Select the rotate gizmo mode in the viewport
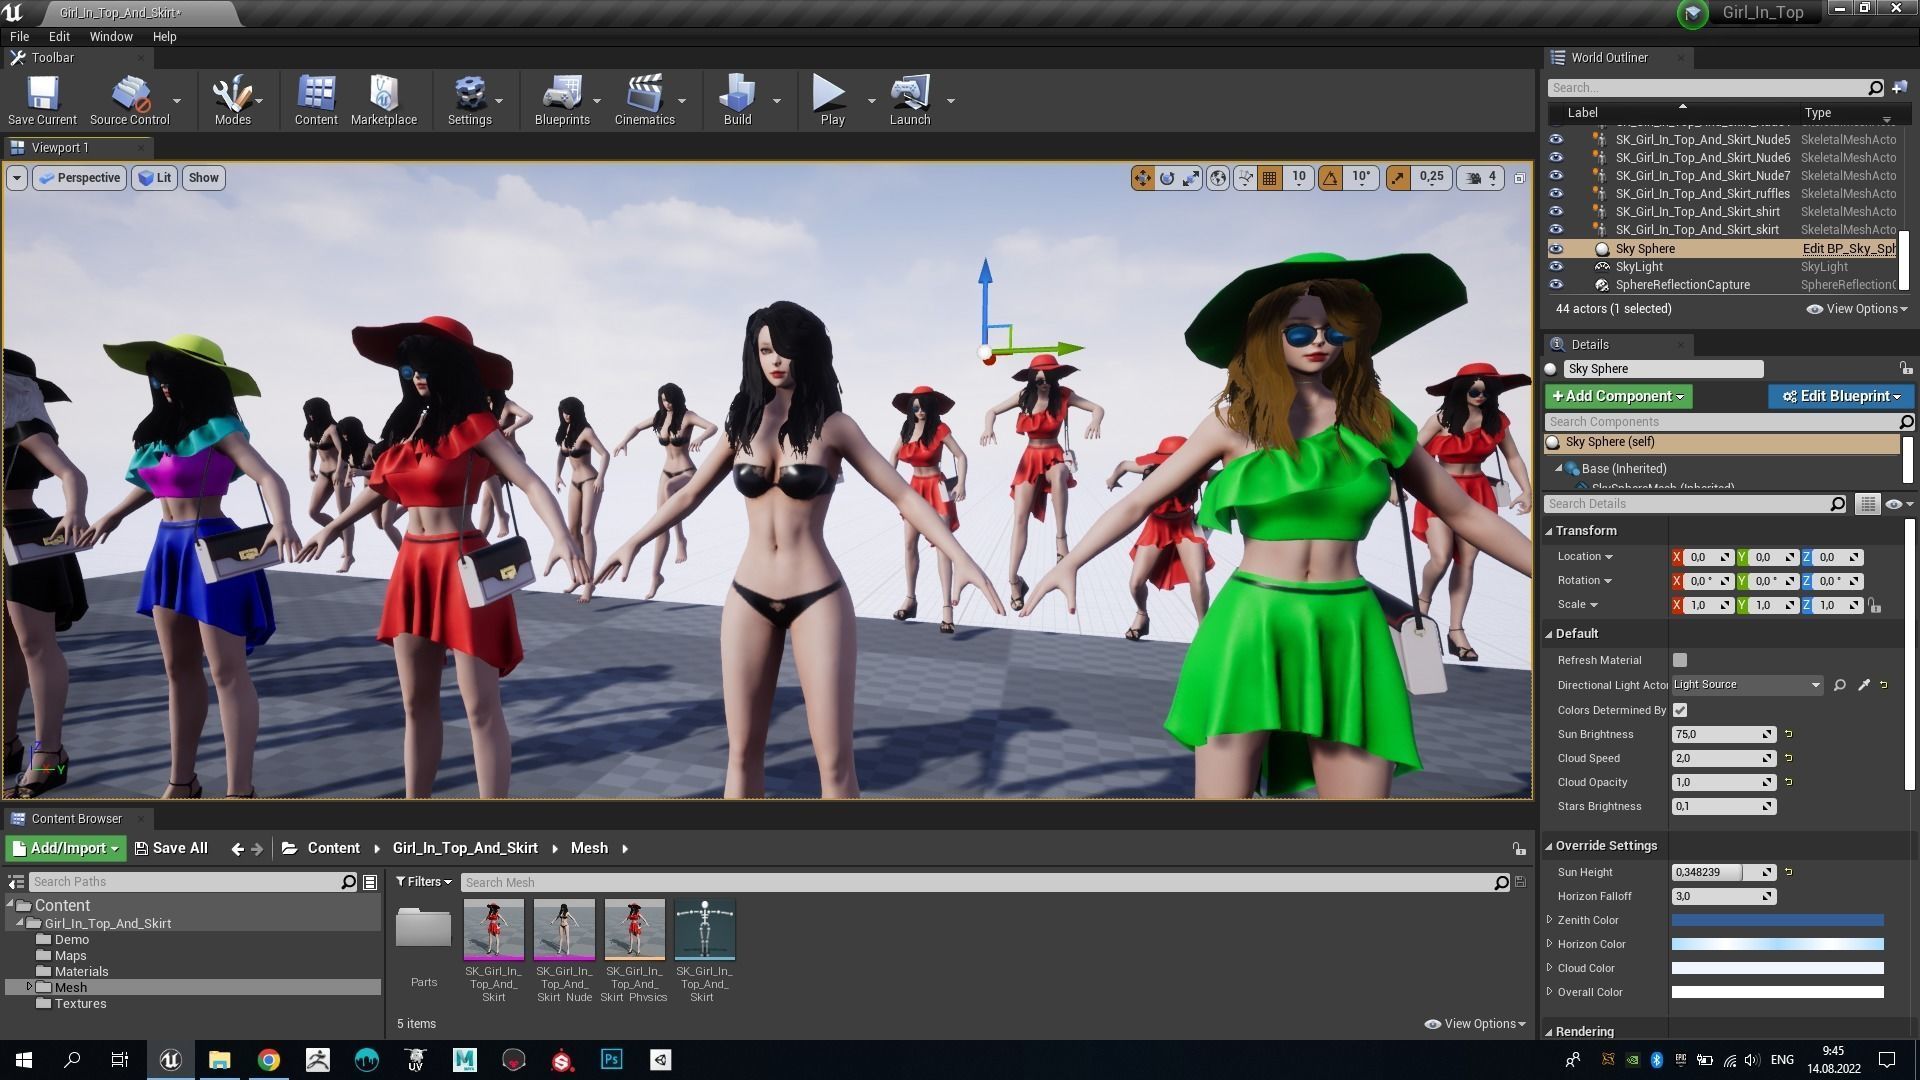This screenshot has height=1080, width=1920. (1167, 178)
